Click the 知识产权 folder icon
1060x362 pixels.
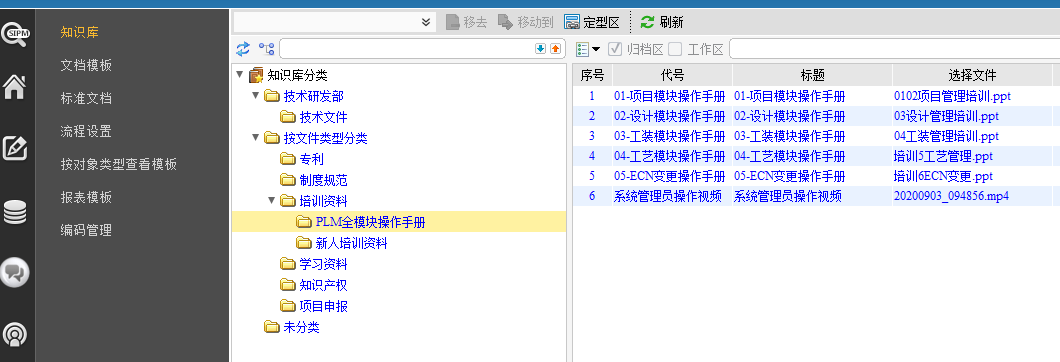[289, 285]
